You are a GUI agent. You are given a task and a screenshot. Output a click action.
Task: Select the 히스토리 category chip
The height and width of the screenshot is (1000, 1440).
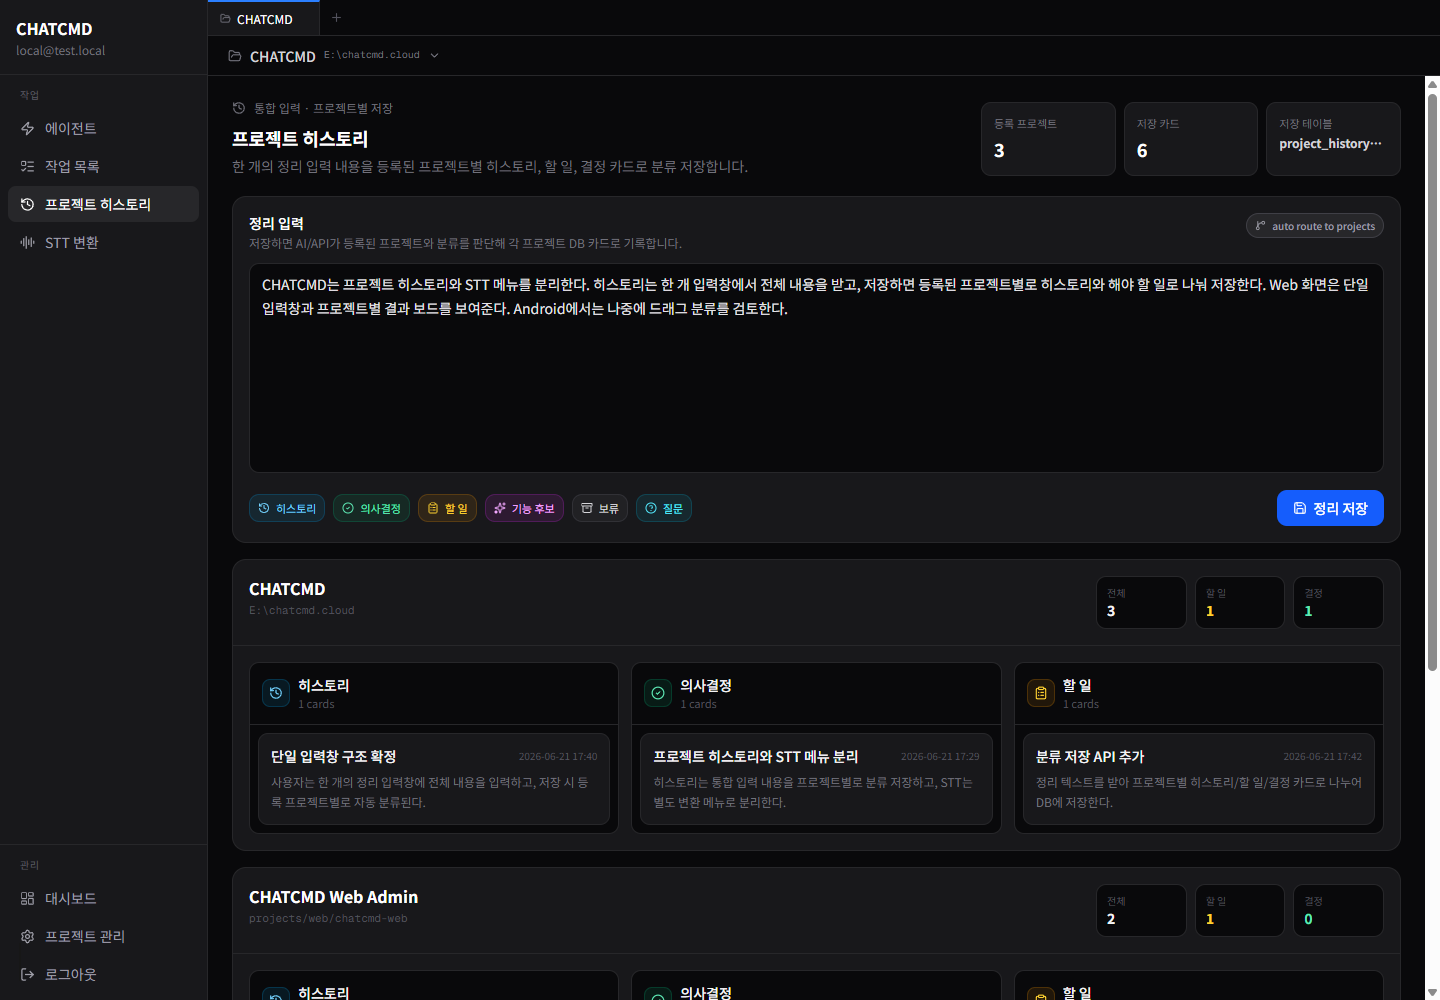click(x=287, y=508)
